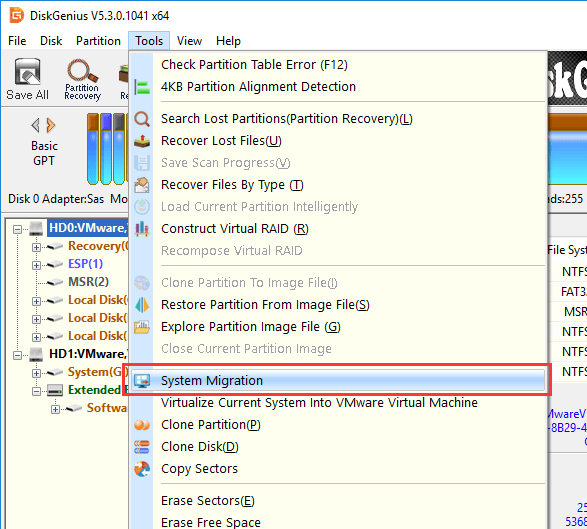Expand the Software partition node

(55, 409)
